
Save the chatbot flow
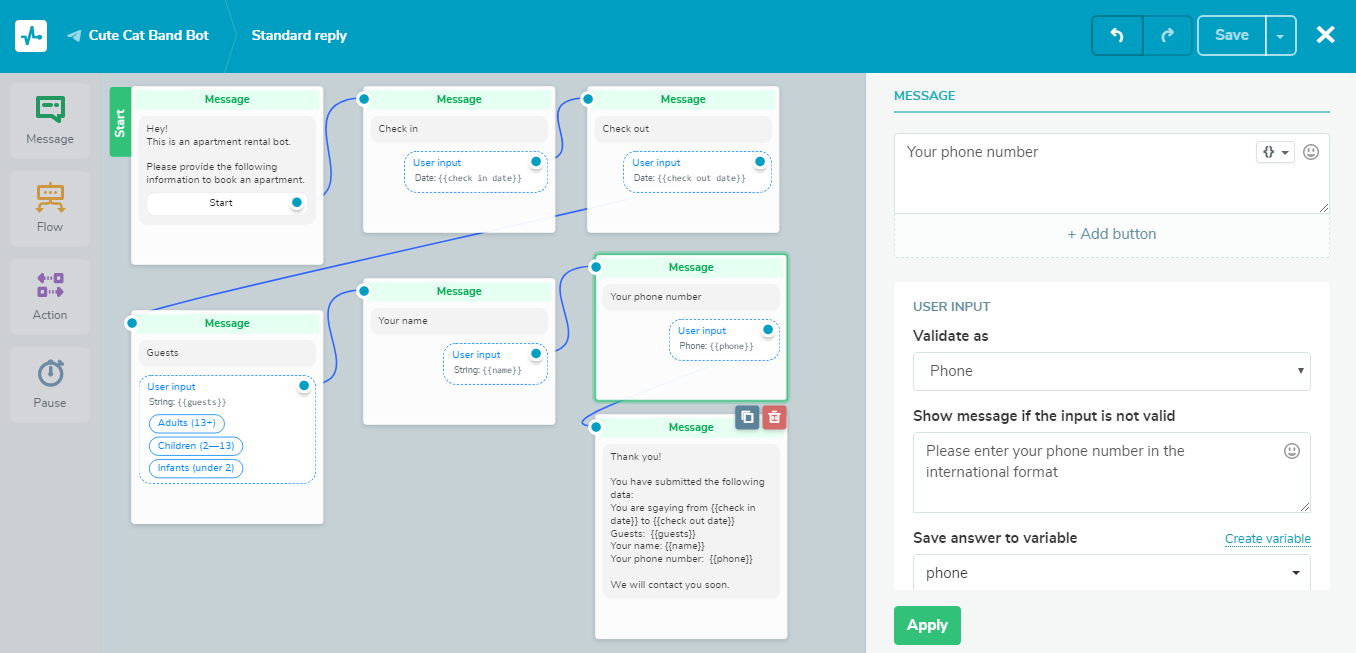coord(1231,35)
